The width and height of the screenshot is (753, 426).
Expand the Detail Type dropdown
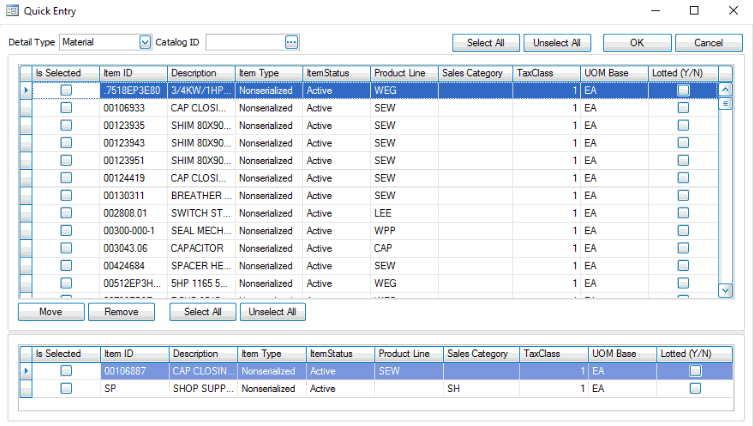[145, 42]
